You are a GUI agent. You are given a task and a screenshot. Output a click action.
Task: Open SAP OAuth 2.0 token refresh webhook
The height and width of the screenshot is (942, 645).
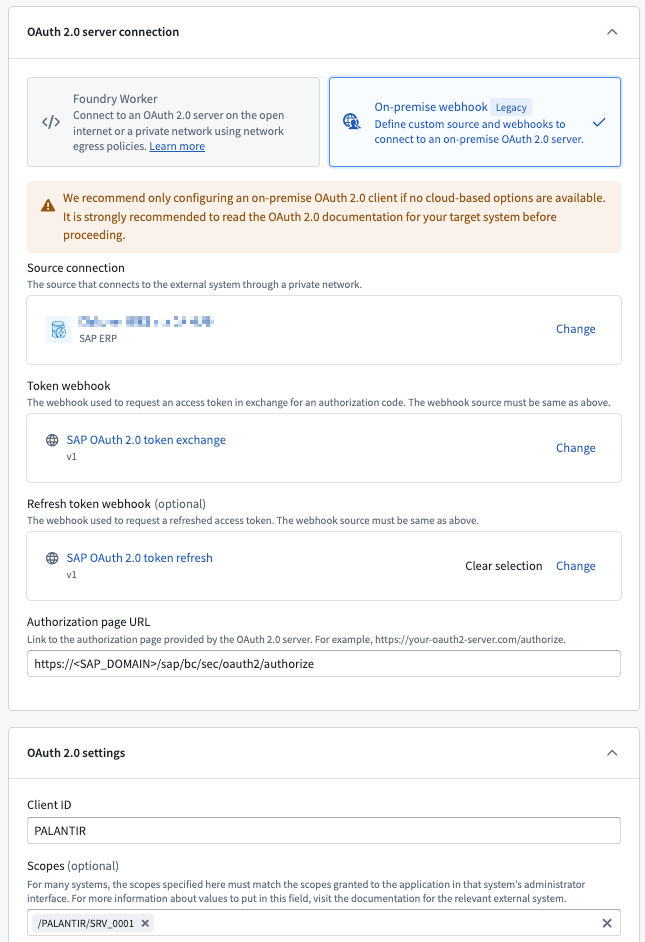(x=139, y=558)
